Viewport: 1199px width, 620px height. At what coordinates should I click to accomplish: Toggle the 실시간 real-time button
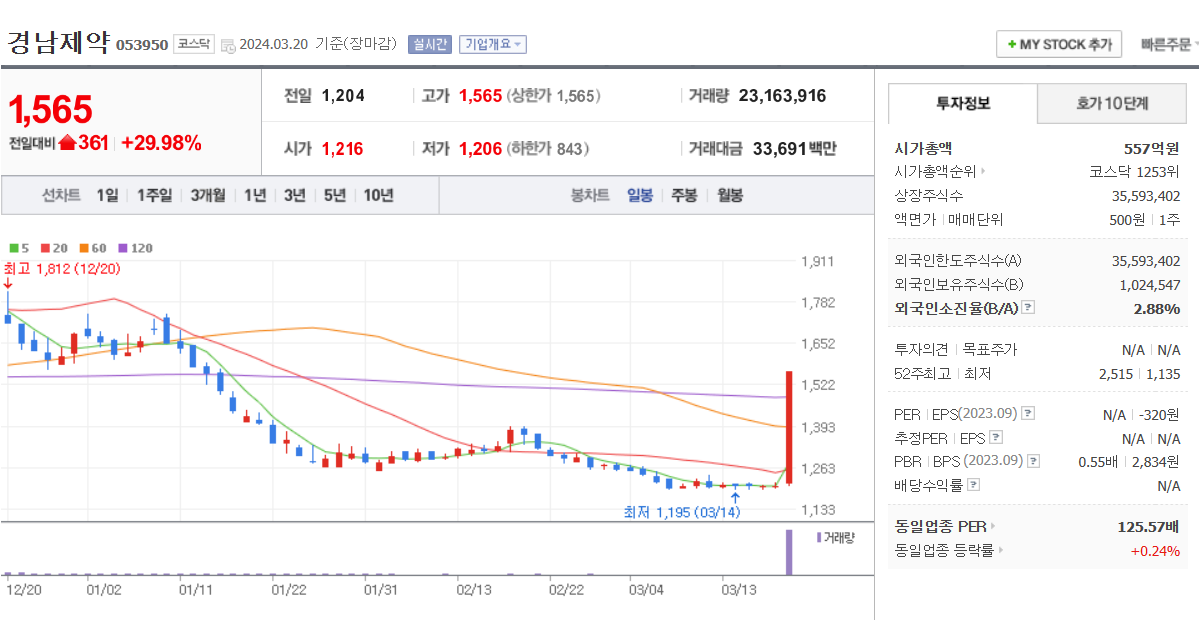click(x=431, y=44)
